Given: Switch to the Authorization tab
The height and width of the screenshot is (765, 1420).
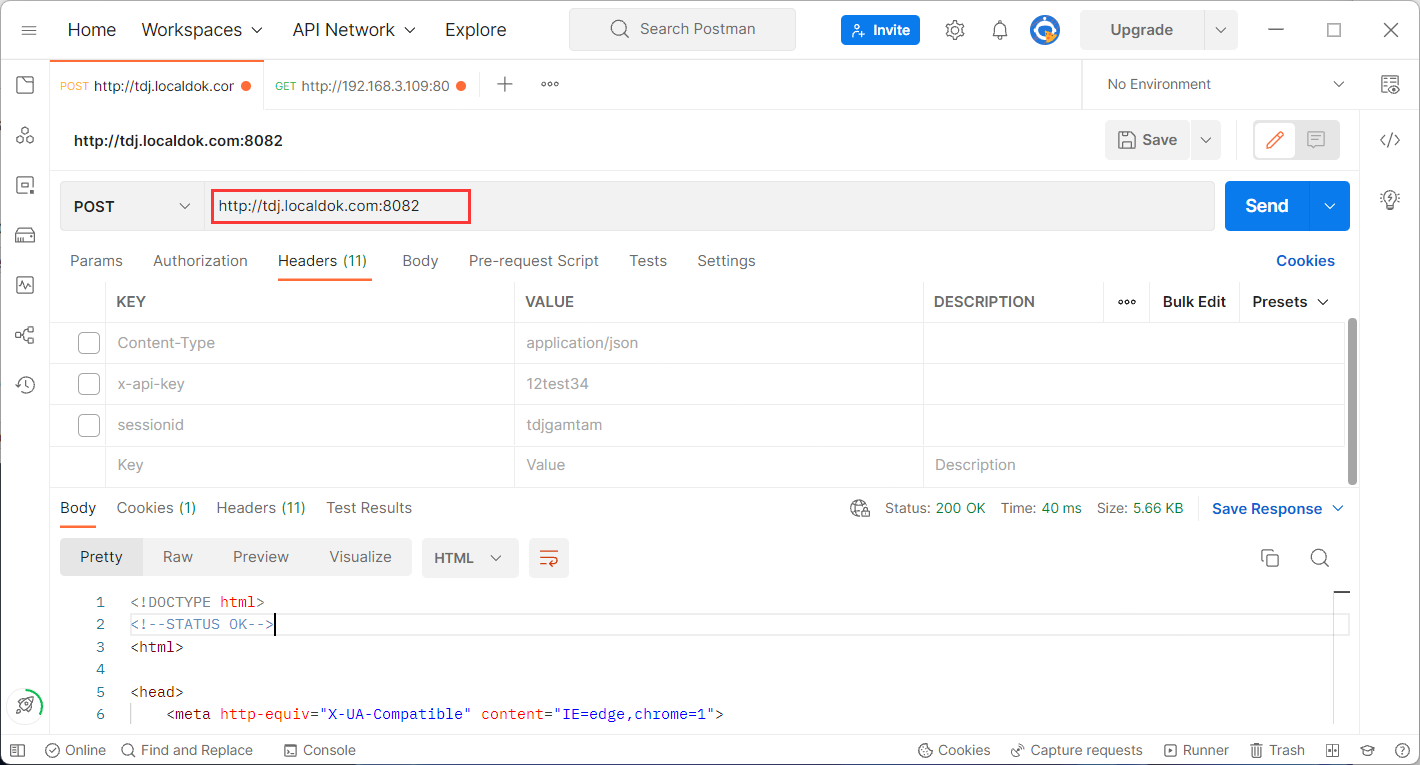Looking at the screenshot, I should [x=200, y=261].
